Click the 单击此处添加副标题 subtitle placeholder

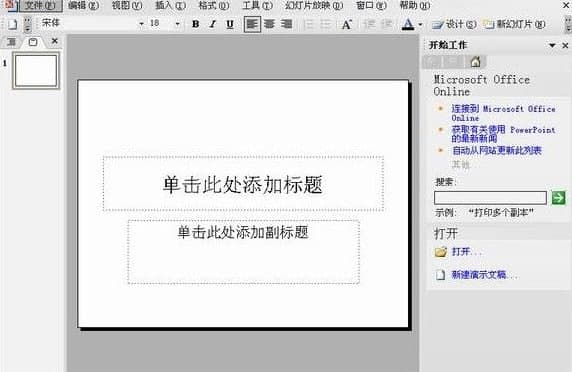(244, 252)
